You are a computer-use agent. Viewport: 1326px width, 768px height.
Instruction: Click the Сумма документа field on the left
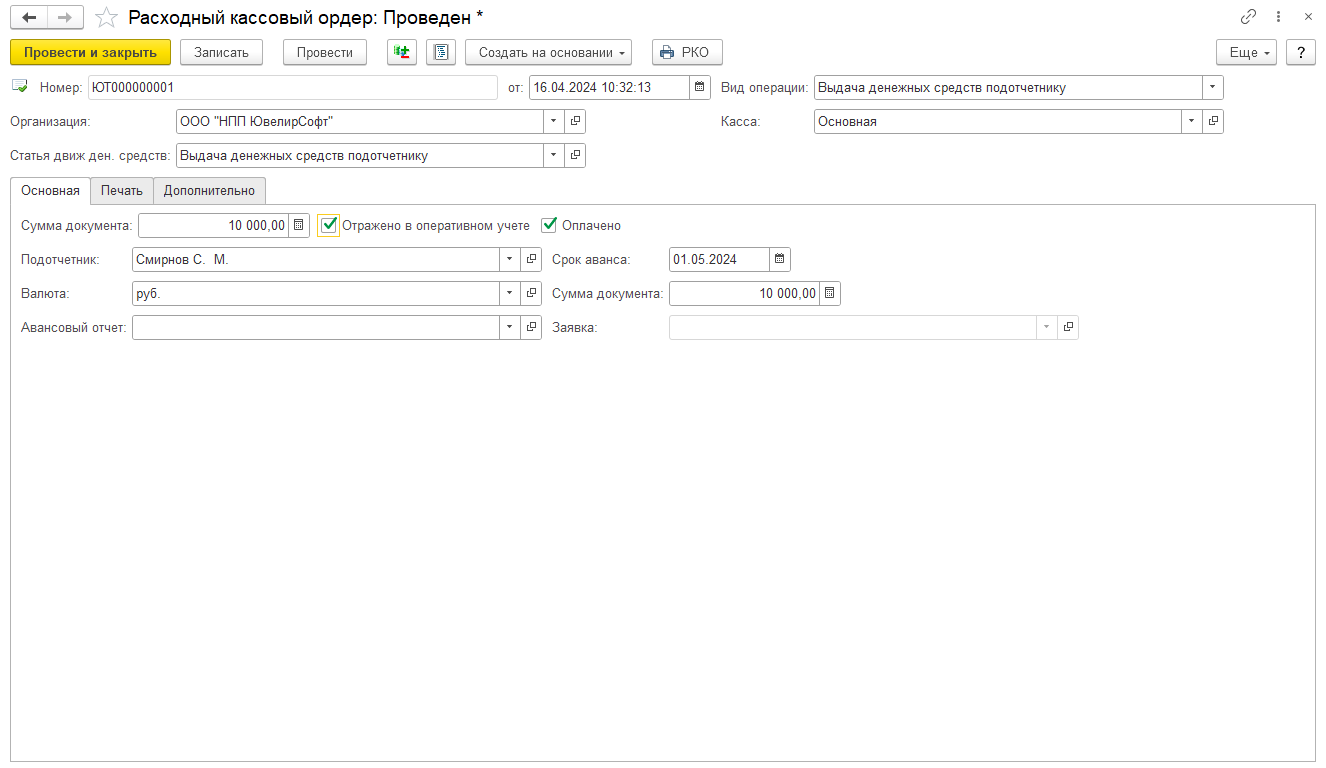pyautogui.click(x=213, y=225)
